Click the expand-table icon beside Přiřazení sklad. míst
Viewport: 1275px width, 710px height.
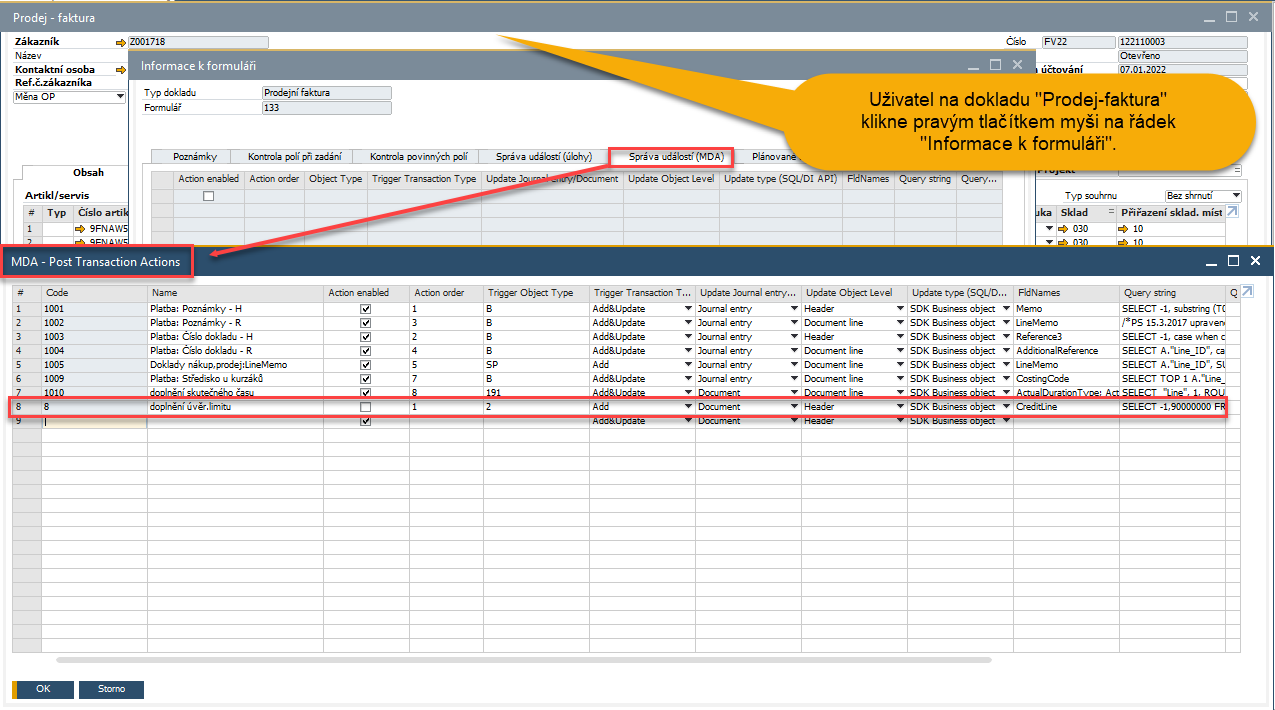coord(1232,212)
